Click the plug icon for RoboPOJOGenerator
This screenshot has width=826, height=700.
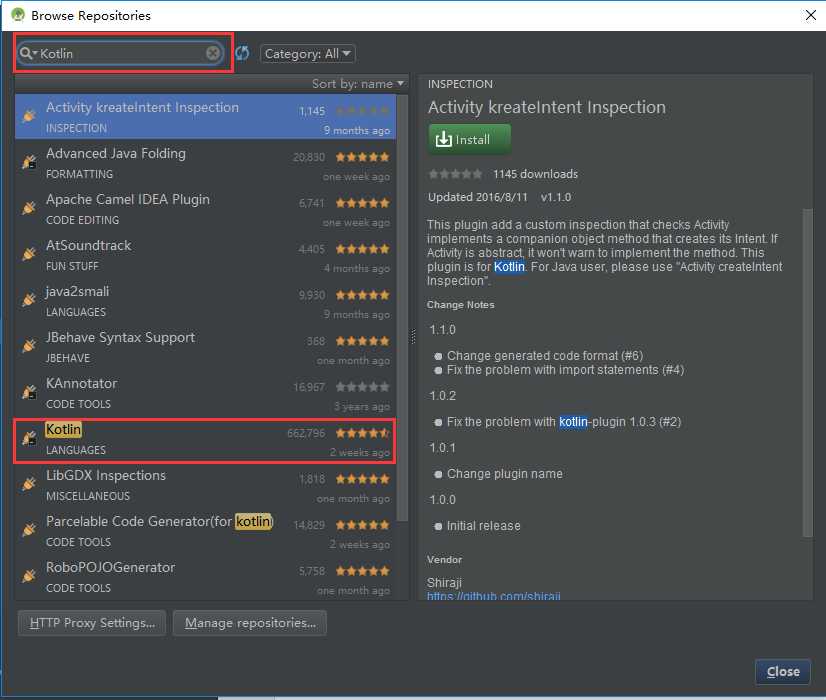pos(29,576)
